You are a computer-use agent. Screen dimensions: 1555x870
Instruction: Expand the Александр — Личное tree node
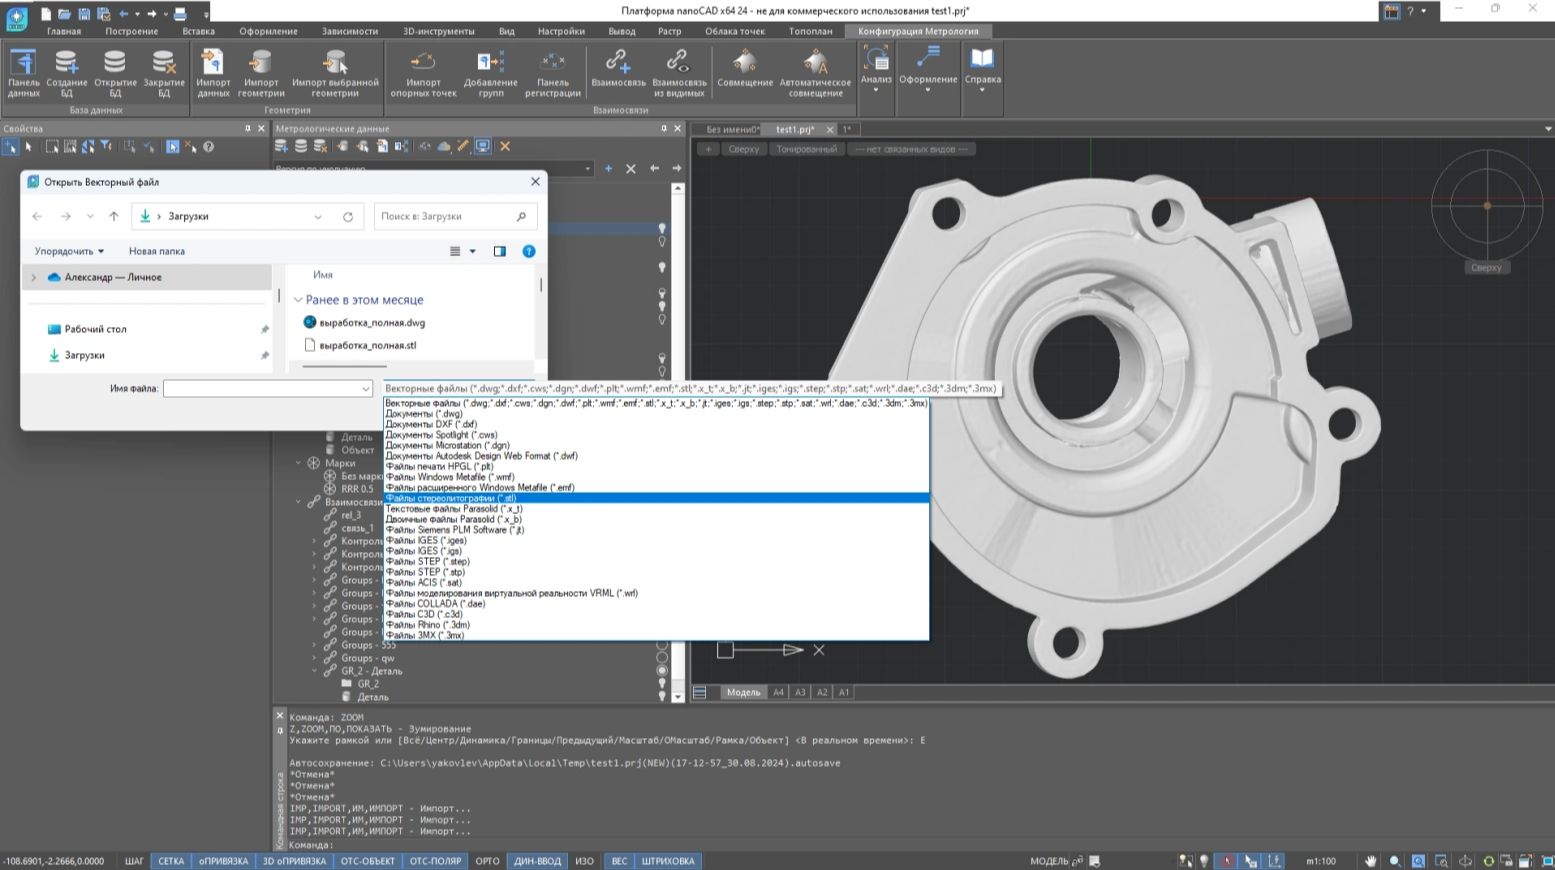click(x=34, y=277)
